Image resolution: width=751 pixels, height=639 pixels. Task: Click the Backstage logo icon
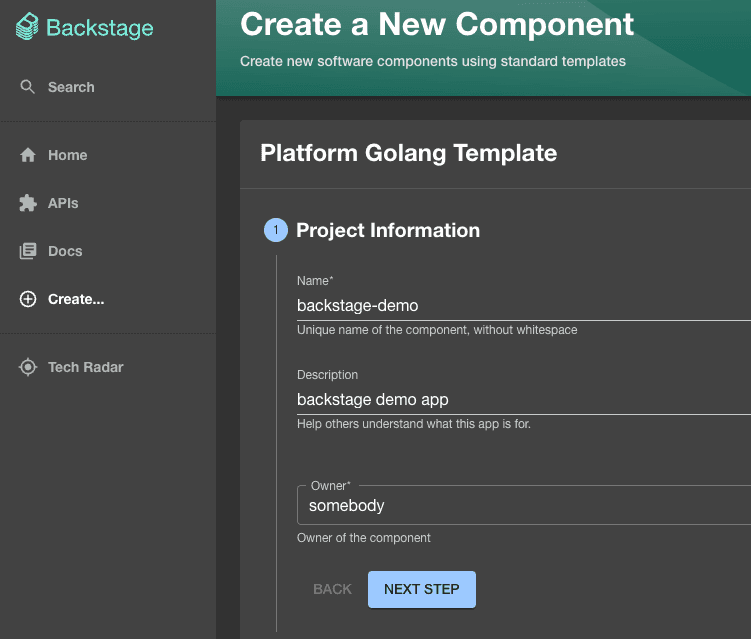[x=27, y=26]
